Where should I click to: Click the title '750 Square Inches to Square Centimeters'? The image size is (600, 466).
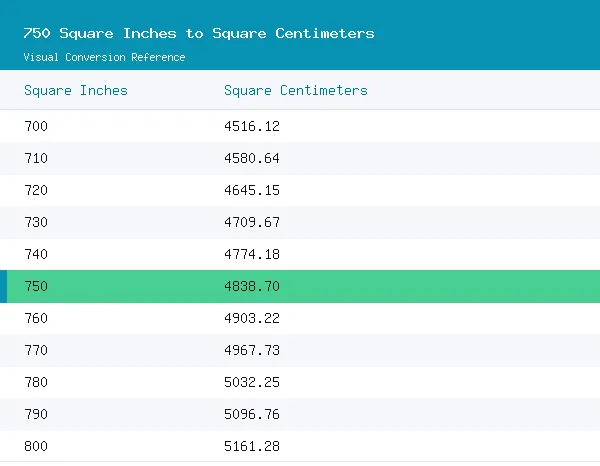(199, 34)
